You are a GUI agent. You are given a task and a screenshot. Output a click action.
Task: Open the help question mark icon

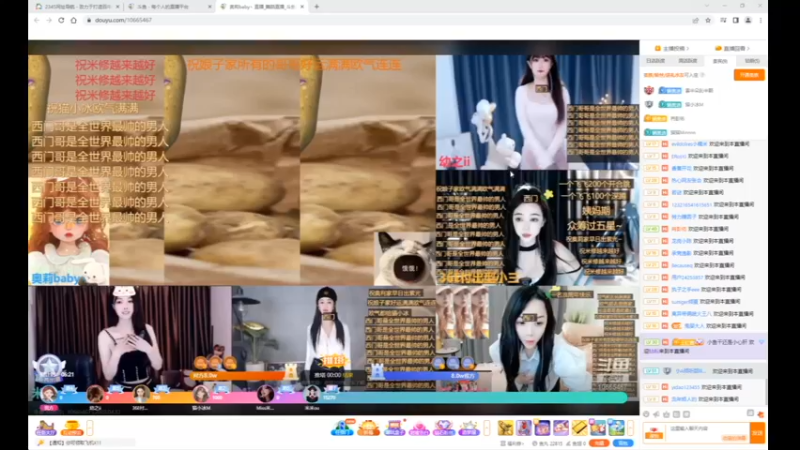(703, 75)
